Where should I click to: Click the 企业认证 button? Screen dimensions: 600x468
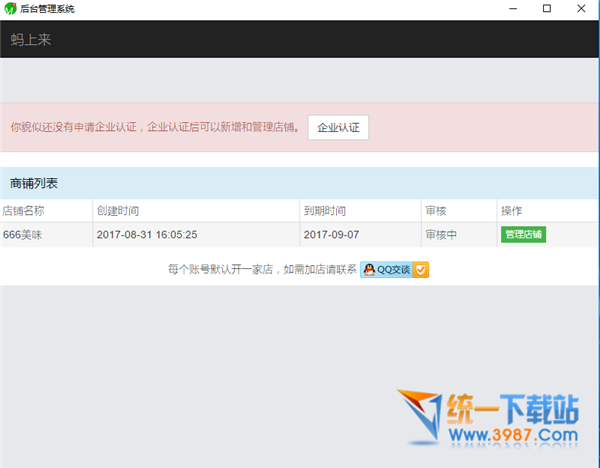(338, 127)
